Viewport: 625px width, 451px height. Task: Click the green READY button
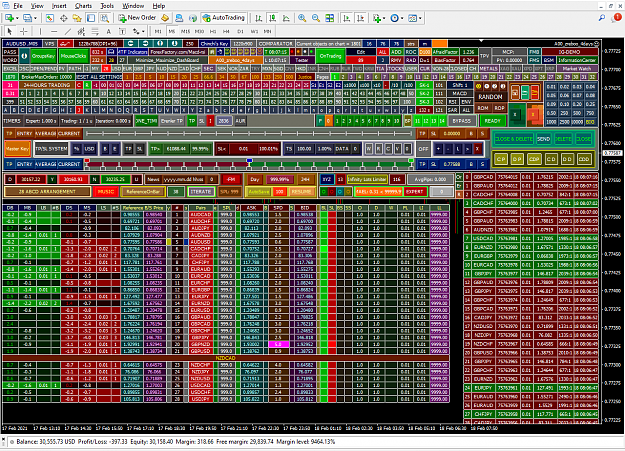[x=492, y=121]
